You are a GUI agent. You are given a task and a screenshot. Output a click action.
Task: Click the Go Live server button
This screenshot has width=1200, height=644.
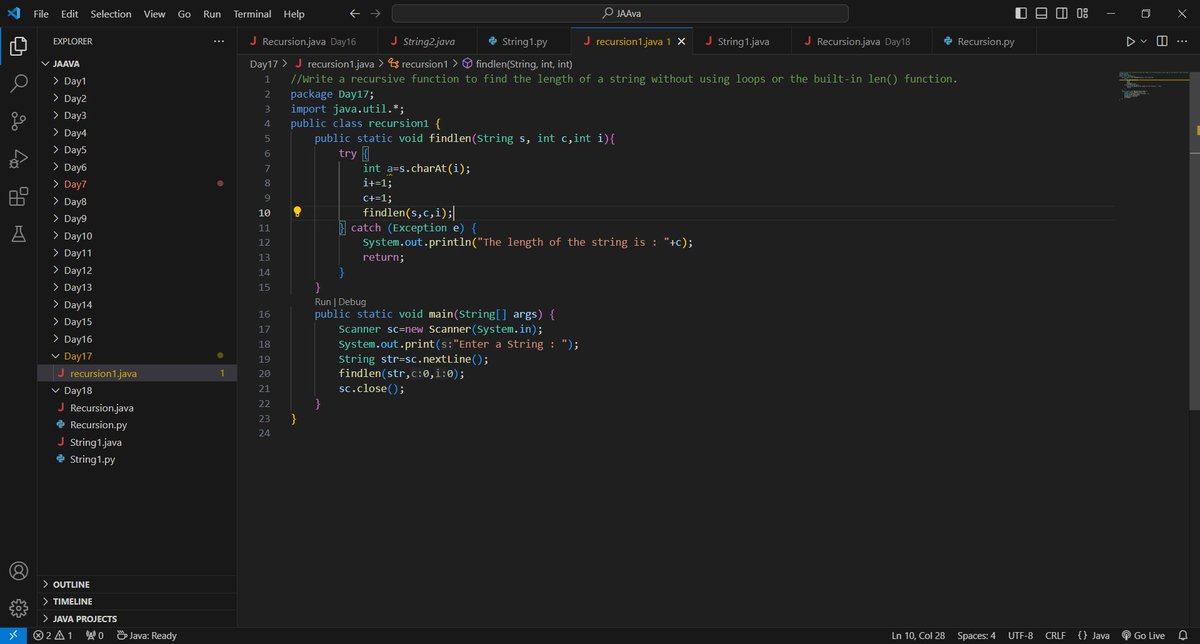tap(1143, 635)
